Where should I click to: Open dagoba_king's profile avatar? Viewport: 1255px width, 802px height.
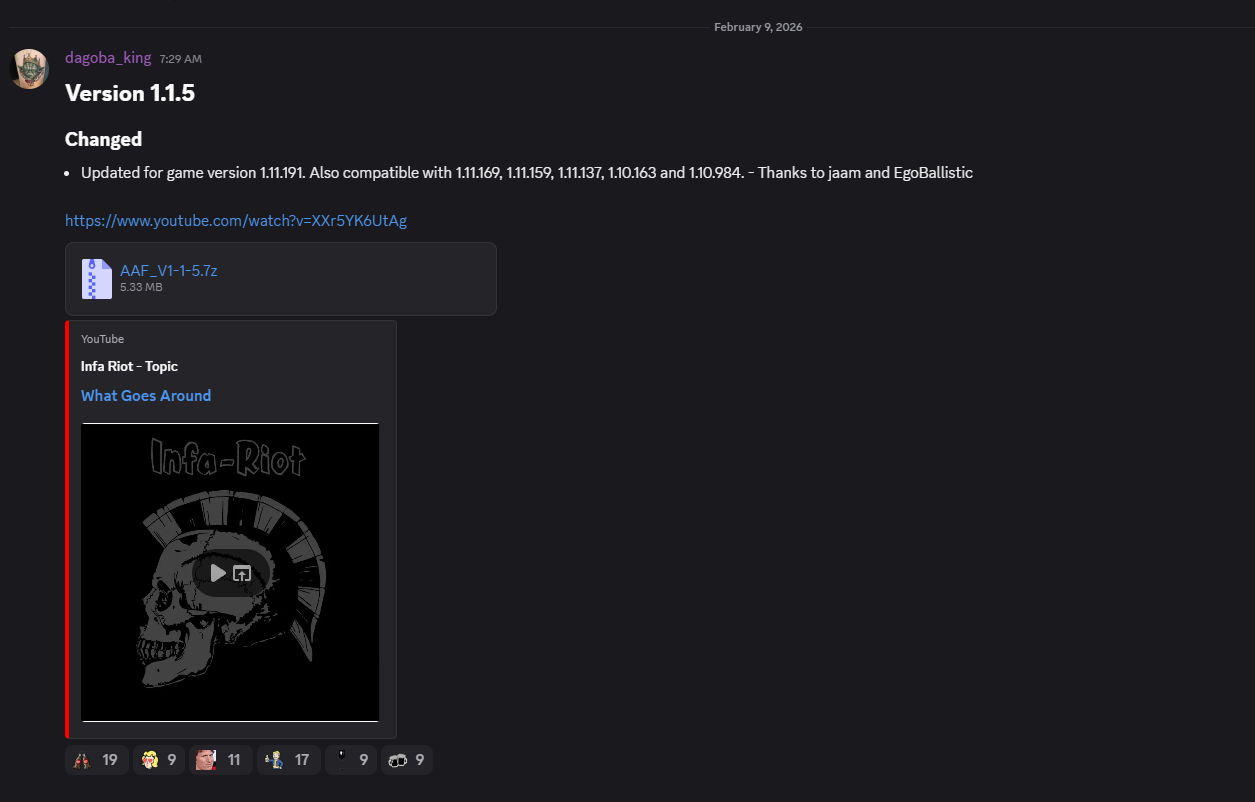[29, 69]
